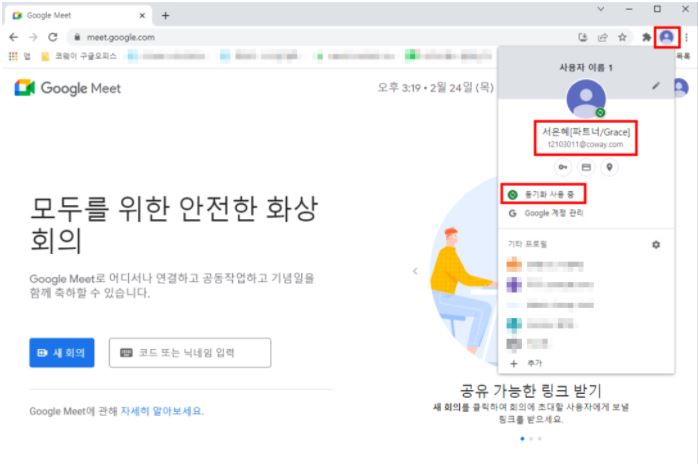Open addresses location pin icon

[609, 167]
